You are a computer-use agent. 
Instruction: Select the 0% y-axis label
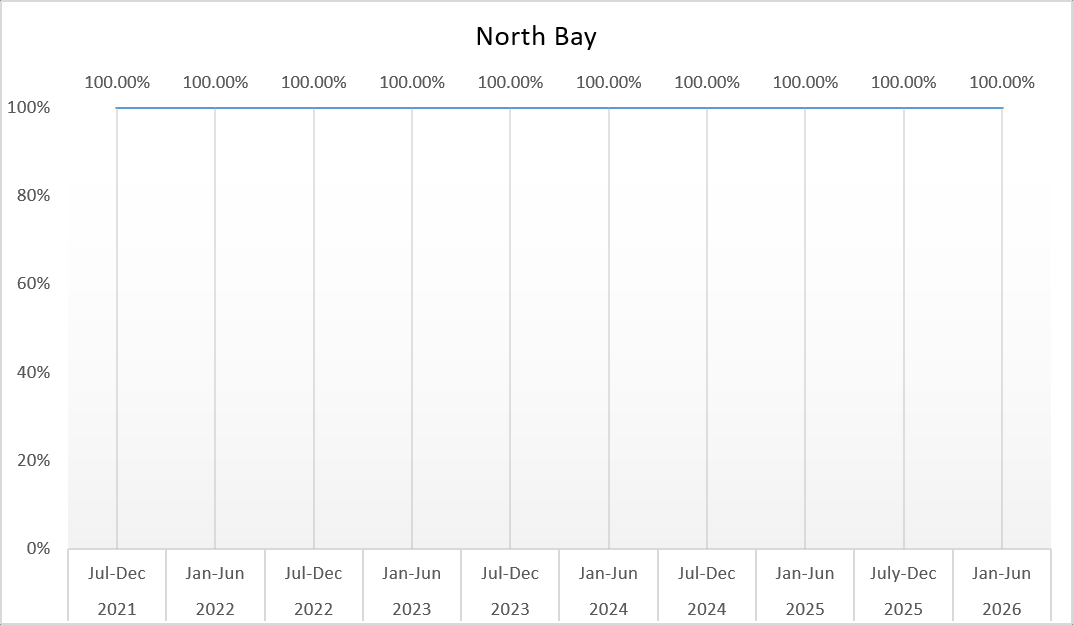click(x=38, y=548)
